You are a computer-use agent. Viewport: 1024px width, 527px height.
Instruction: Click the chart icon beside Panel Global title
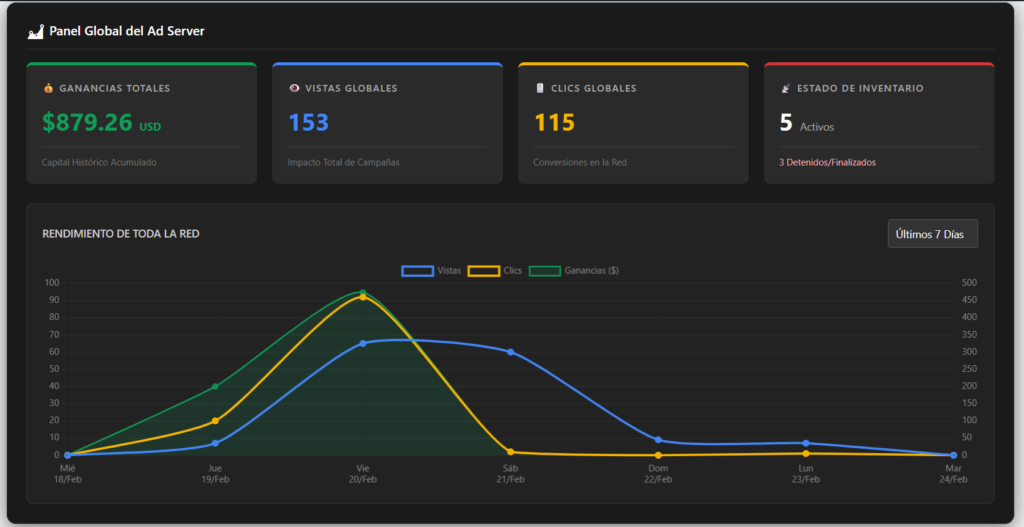[35, 32]
